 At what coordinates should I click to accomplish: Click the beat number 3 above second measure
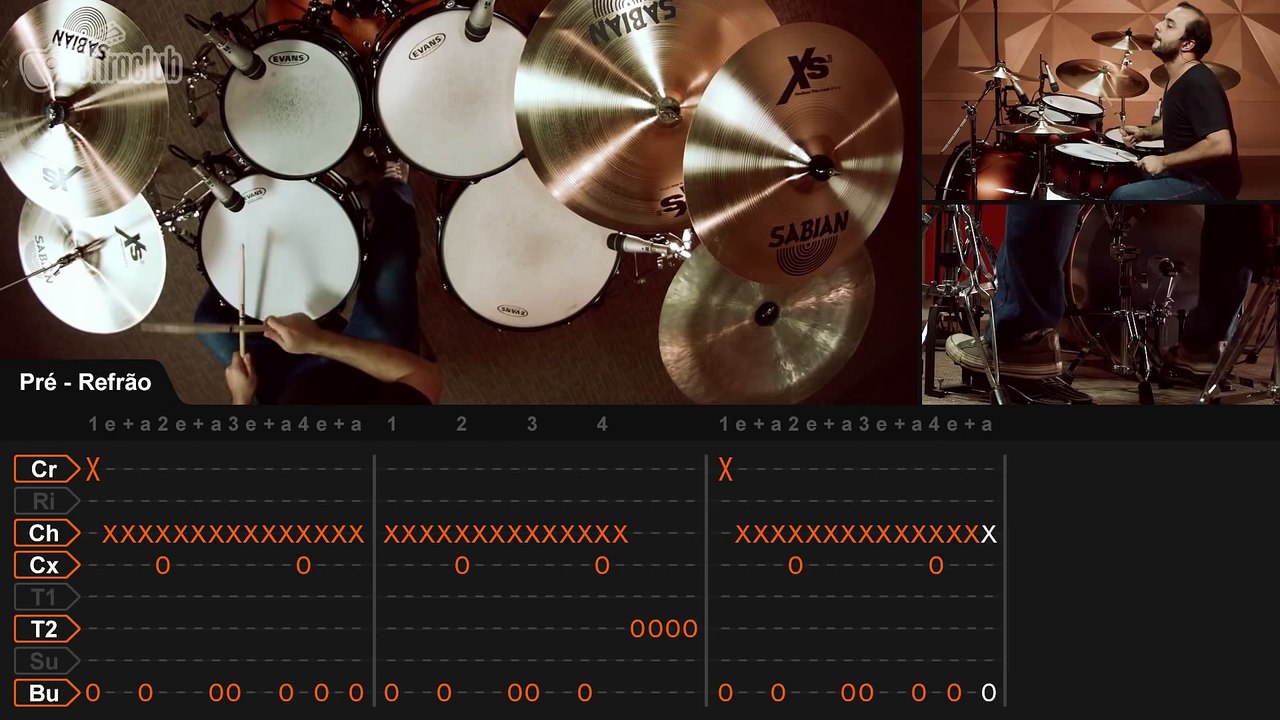[x=532, y=424]
